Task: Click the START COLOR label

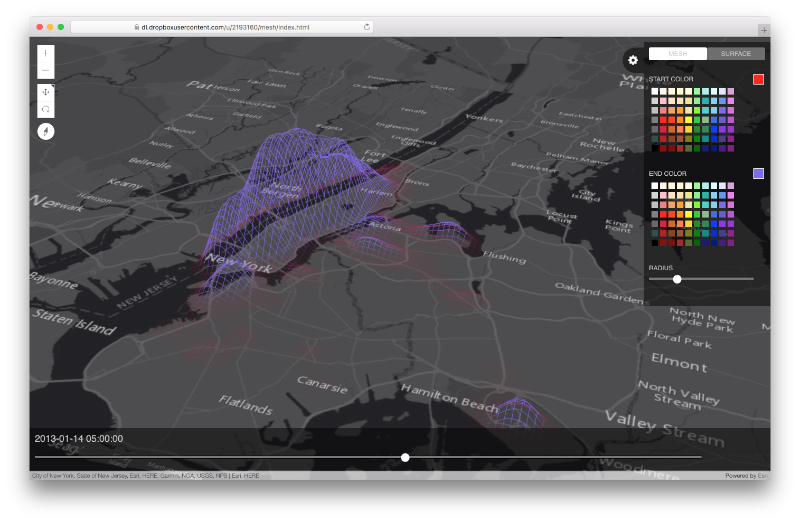Action: point(671,79)
